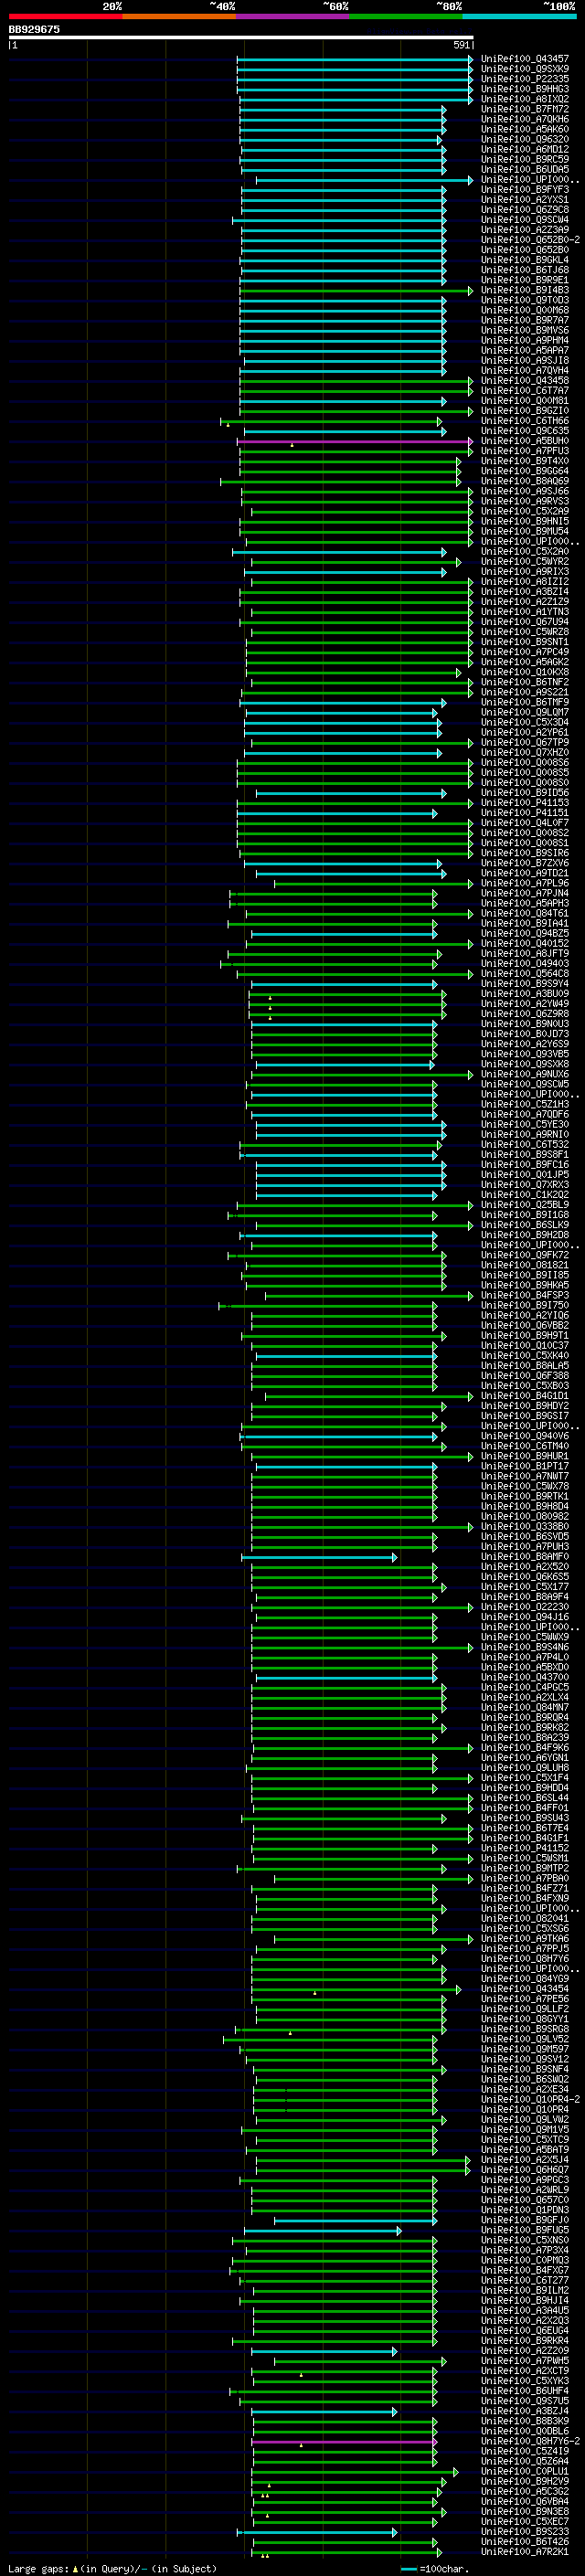Select the UniRef100_B9I4B3 label
The height and width of the screenshot is (2576, 585).
point(525,290)
